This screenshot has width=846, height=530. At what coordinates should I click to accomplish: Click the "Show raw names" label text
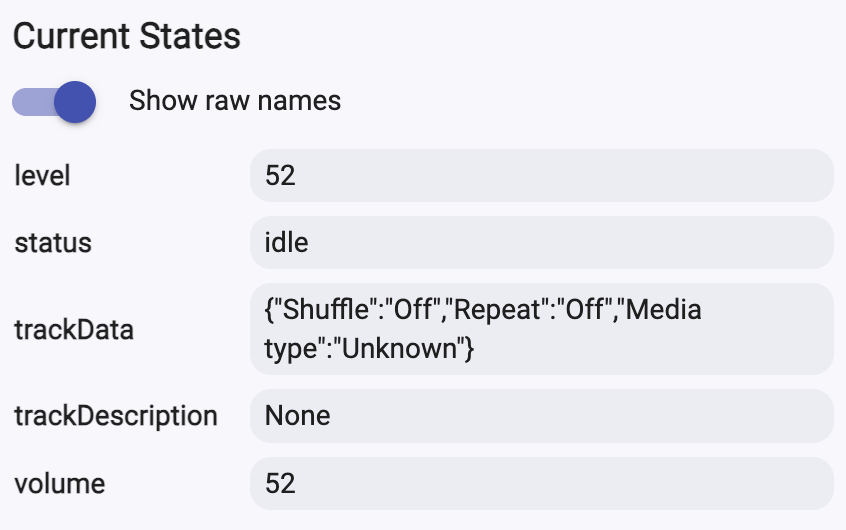235,101
